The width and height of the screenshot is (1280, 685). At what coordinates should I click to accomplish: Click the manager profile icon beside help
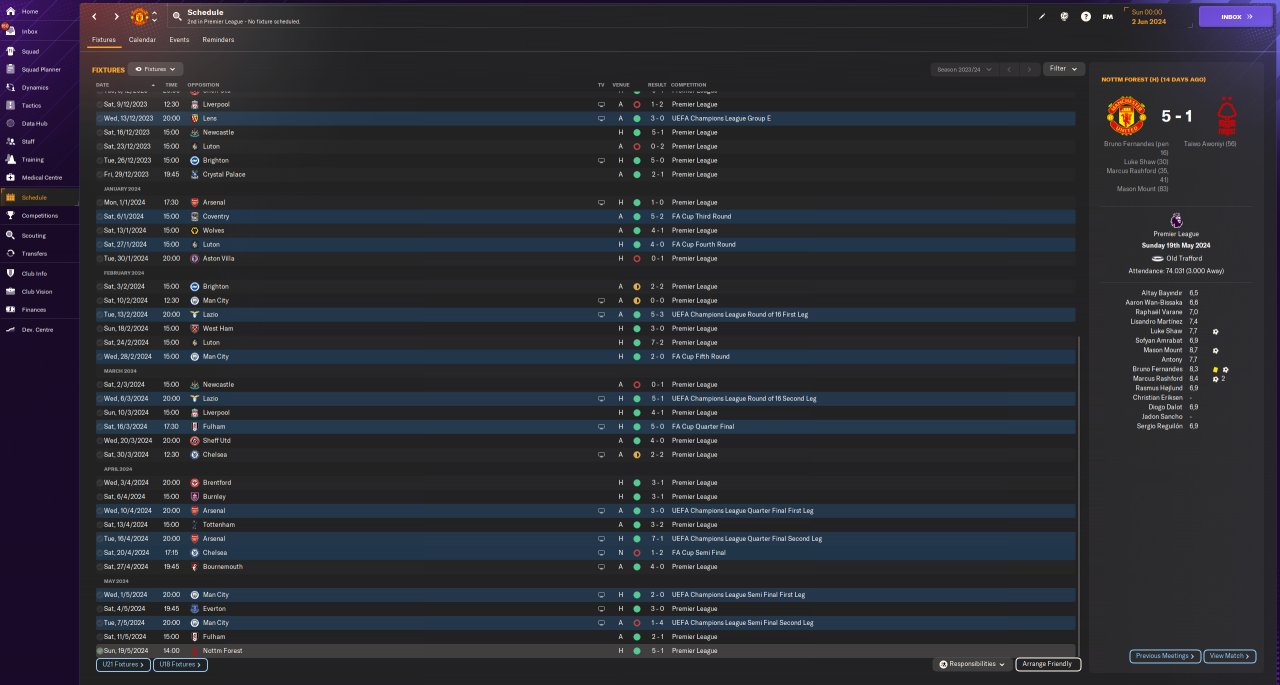pos(1064,16)
